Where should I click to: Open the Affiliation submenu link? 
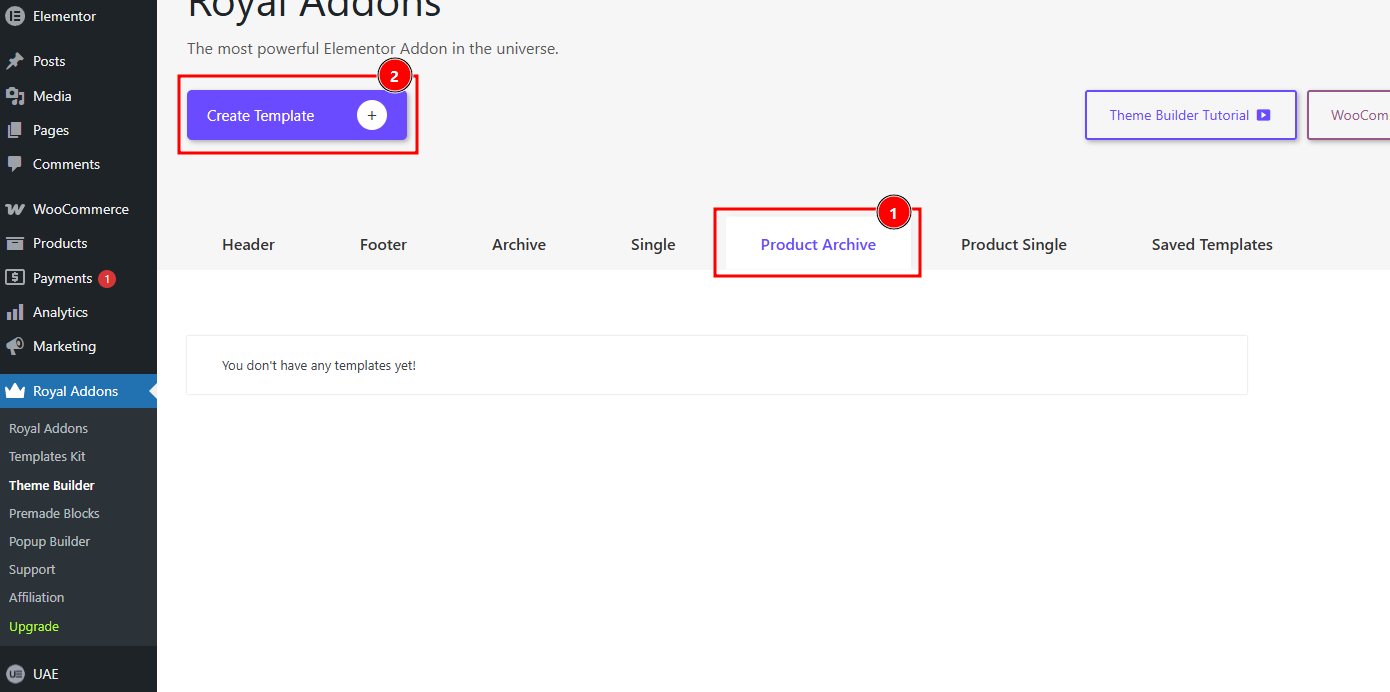36,597
